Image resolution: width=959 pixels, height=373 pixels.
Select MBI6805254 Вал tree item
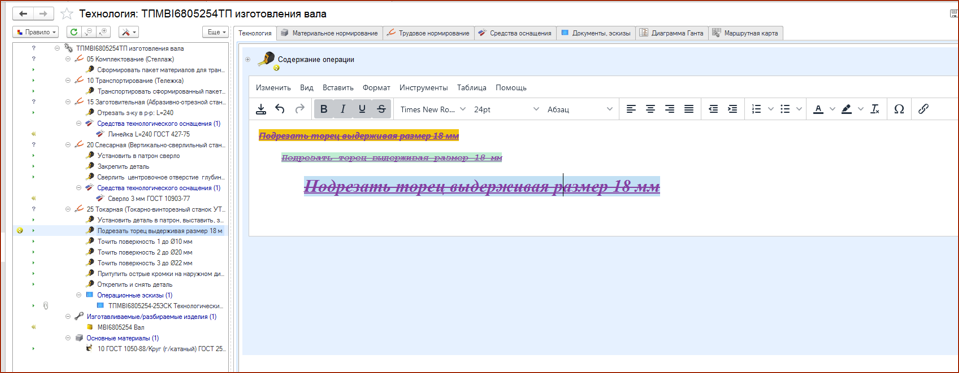point(120,327)
